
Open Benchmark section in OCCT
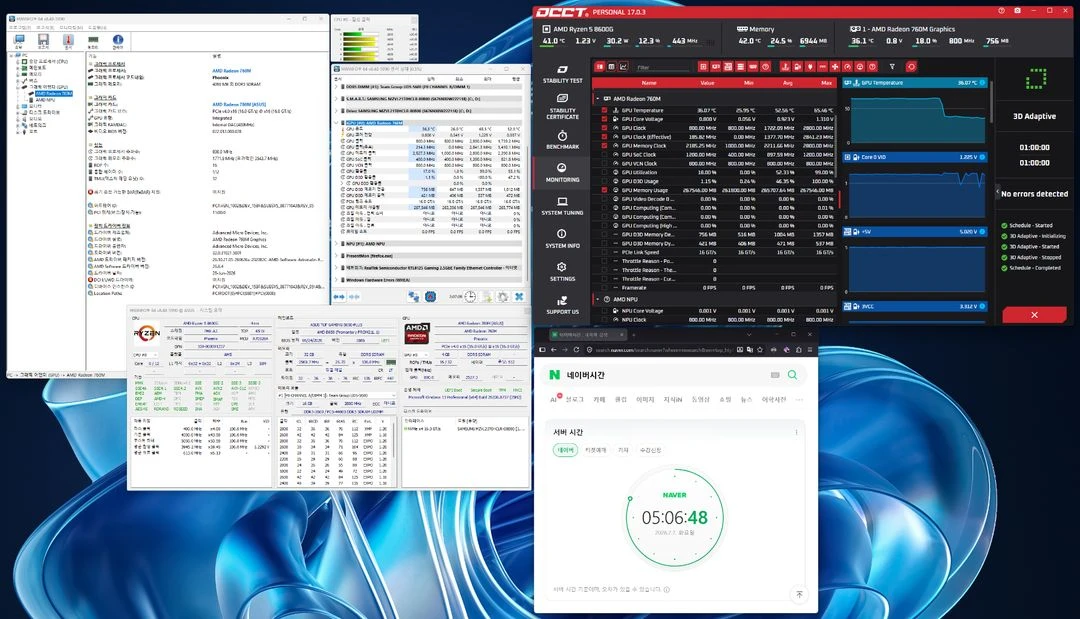click(562, 140)
